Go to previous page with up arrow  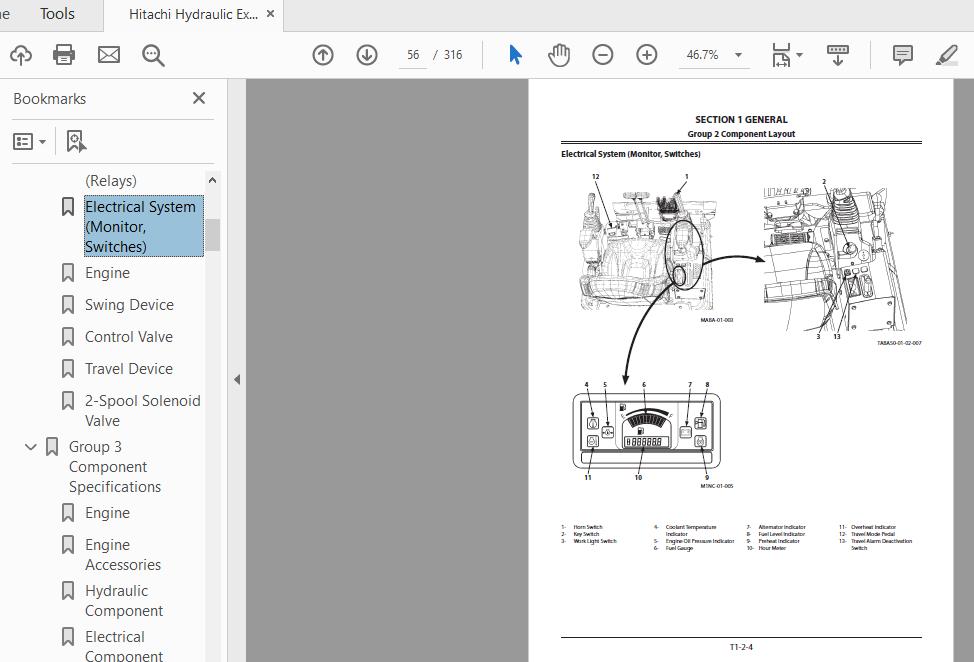click(x=322, y=55)
